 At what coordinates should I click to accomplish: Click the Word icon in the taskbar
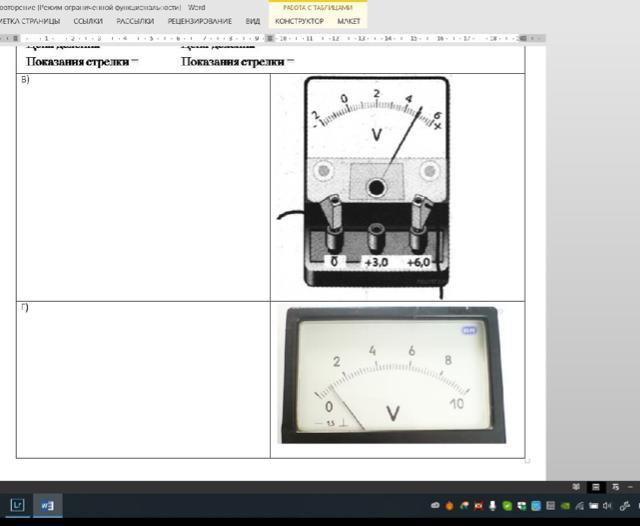(48, 505)
